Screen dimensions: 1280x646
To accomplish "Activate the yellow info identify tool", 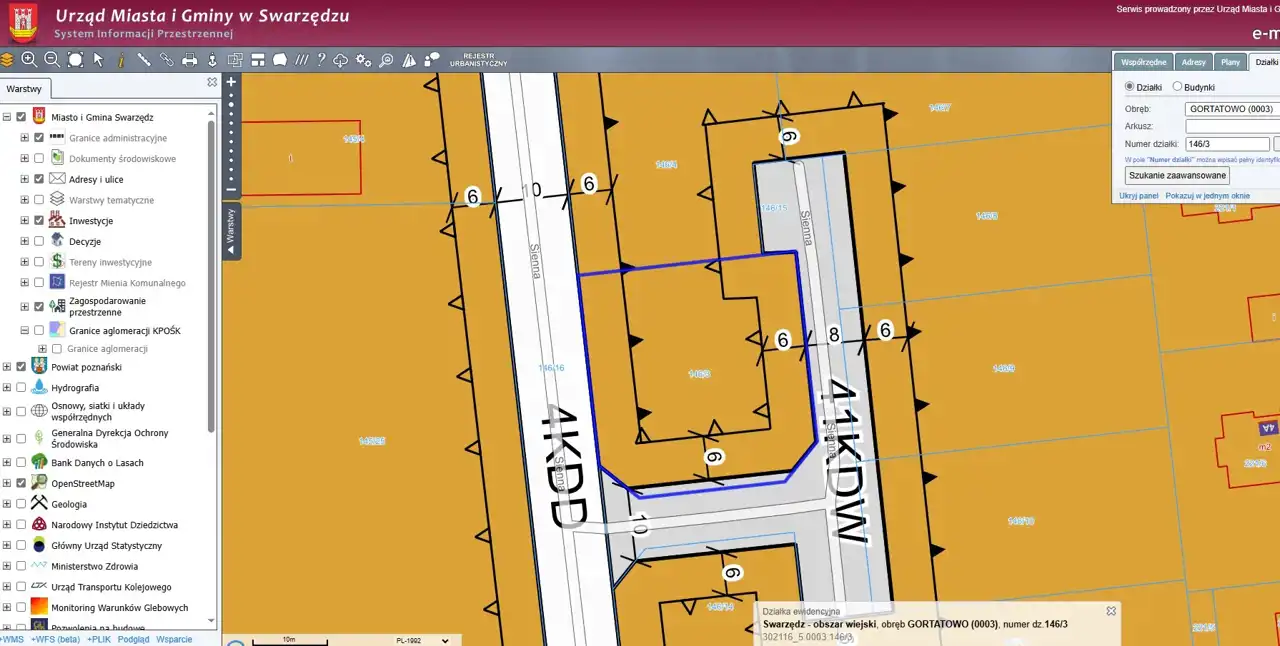I will 121,60.
